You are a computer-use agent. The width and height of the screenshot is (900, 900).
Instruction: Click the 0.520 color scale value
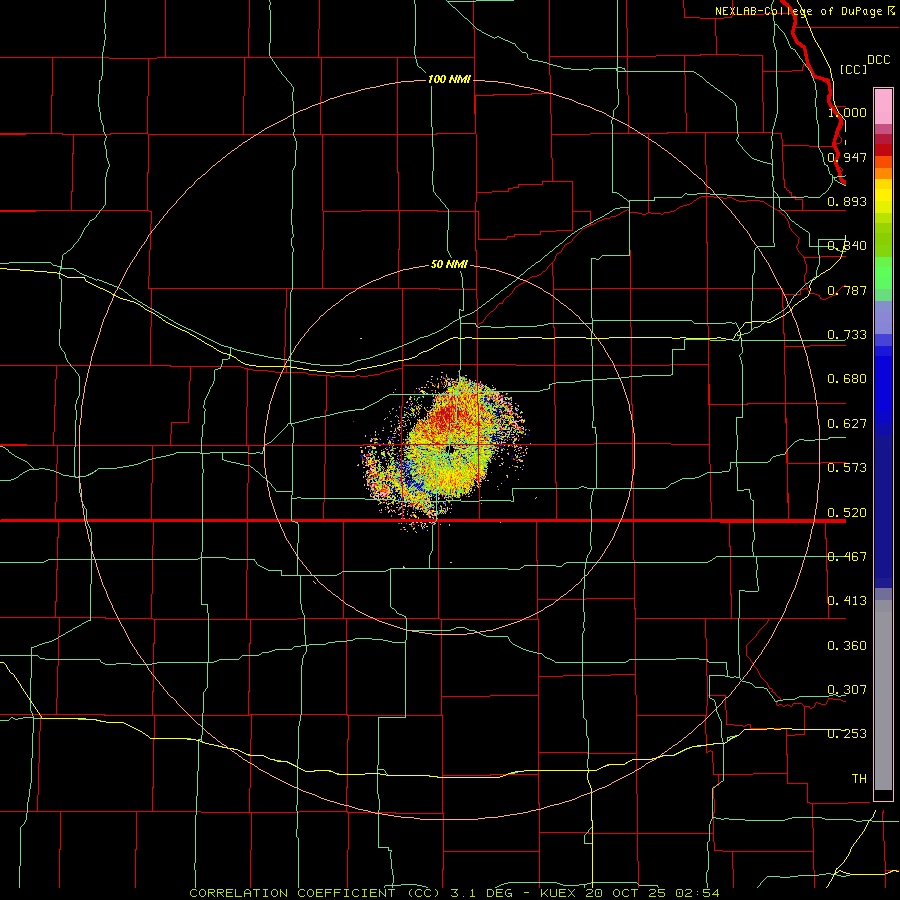[x=847, y=513]
